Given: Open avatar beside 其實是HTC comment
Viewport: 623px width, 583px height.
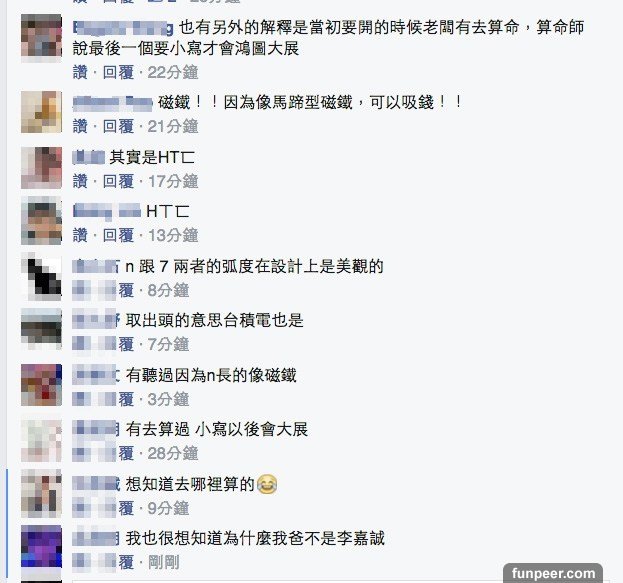Looking at the screenshot, I should pos(41,168).
